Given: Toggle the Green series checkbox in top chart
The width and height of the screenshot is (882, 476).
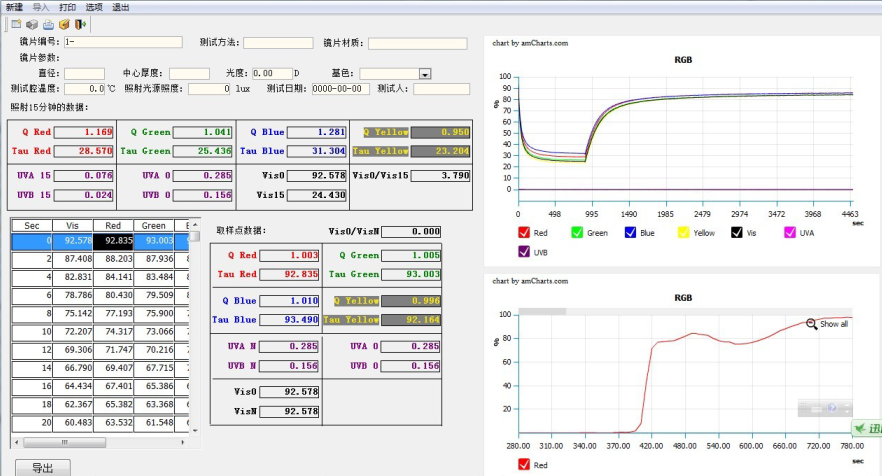Looking at the screenshot, I should 578,233.
